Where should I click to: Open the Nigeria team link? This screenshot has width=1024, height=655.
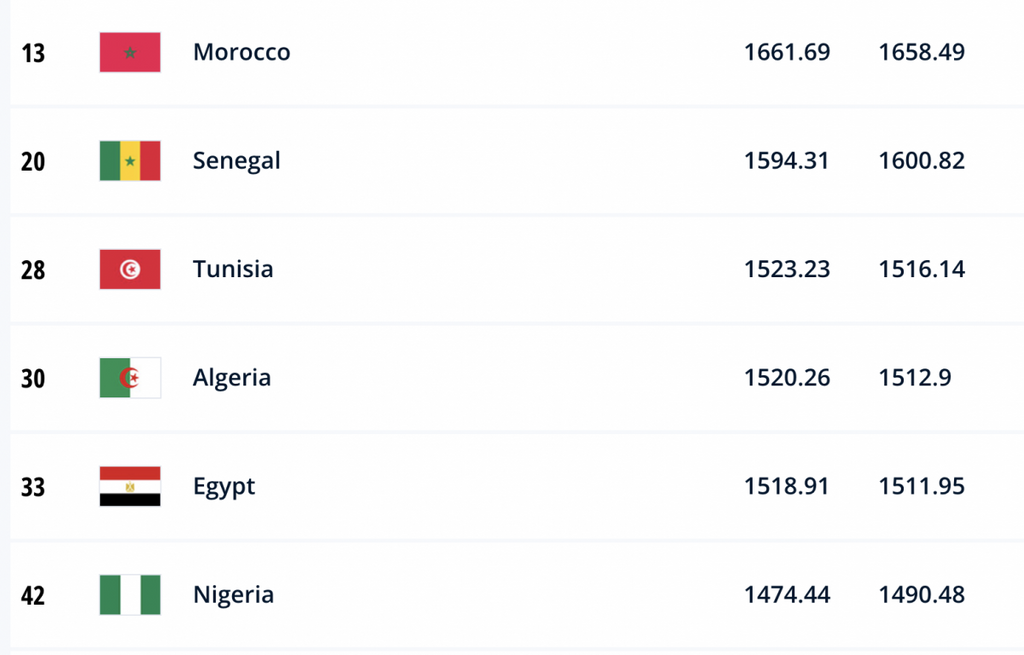point(233,595)
